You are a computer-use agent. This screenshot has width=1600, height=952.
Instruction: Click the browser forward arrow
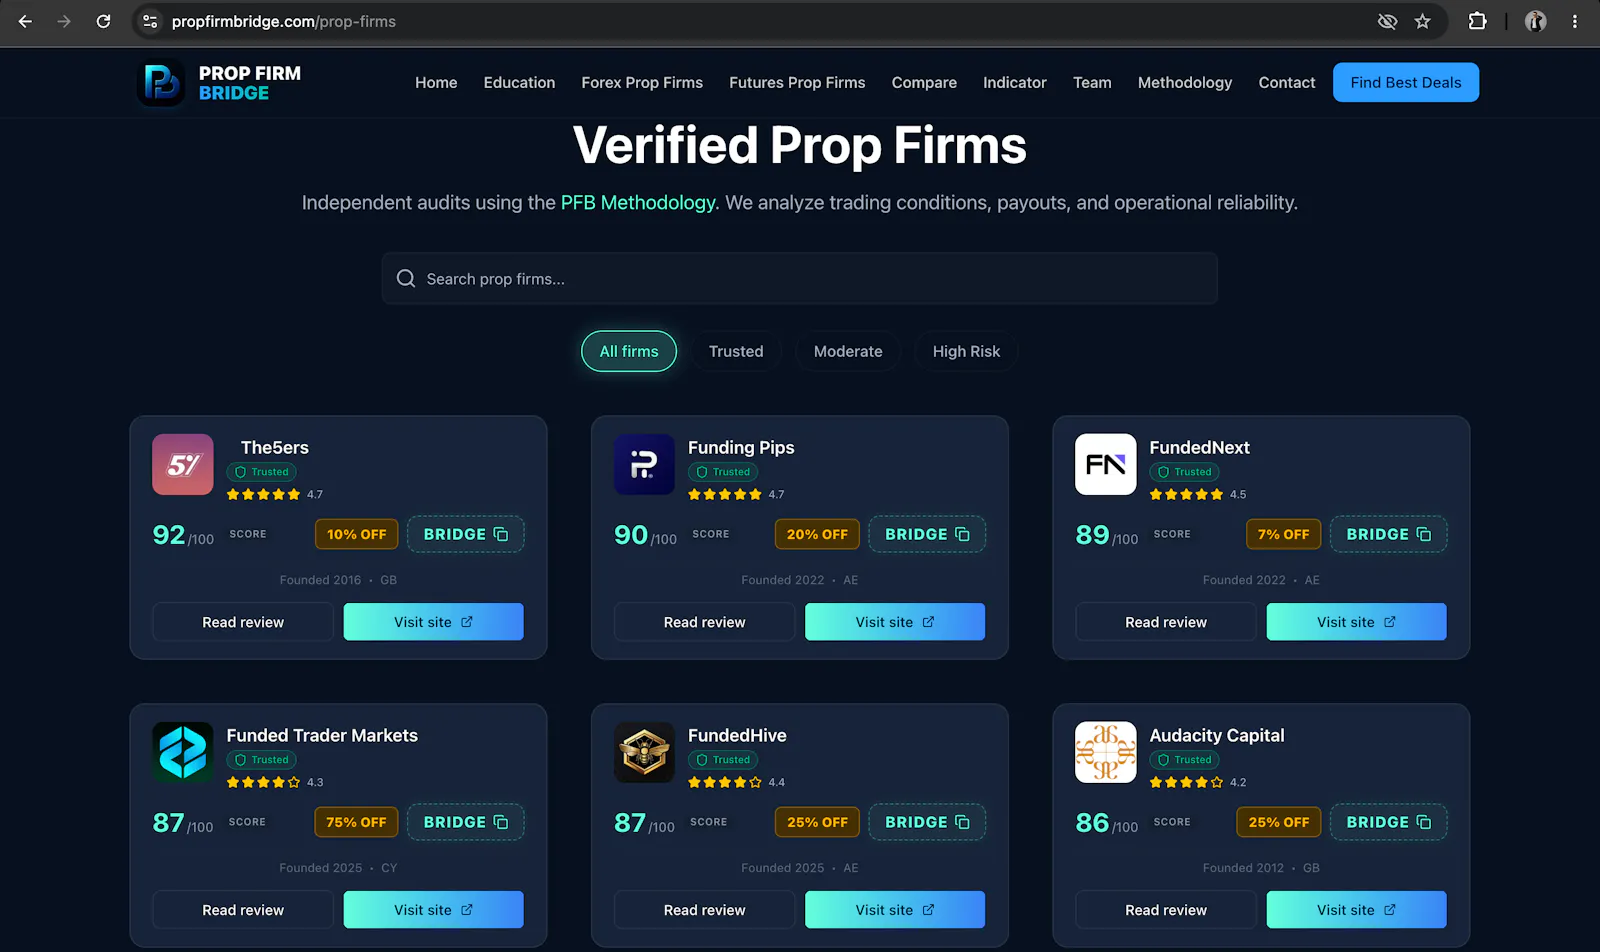[x=64, y=21]
